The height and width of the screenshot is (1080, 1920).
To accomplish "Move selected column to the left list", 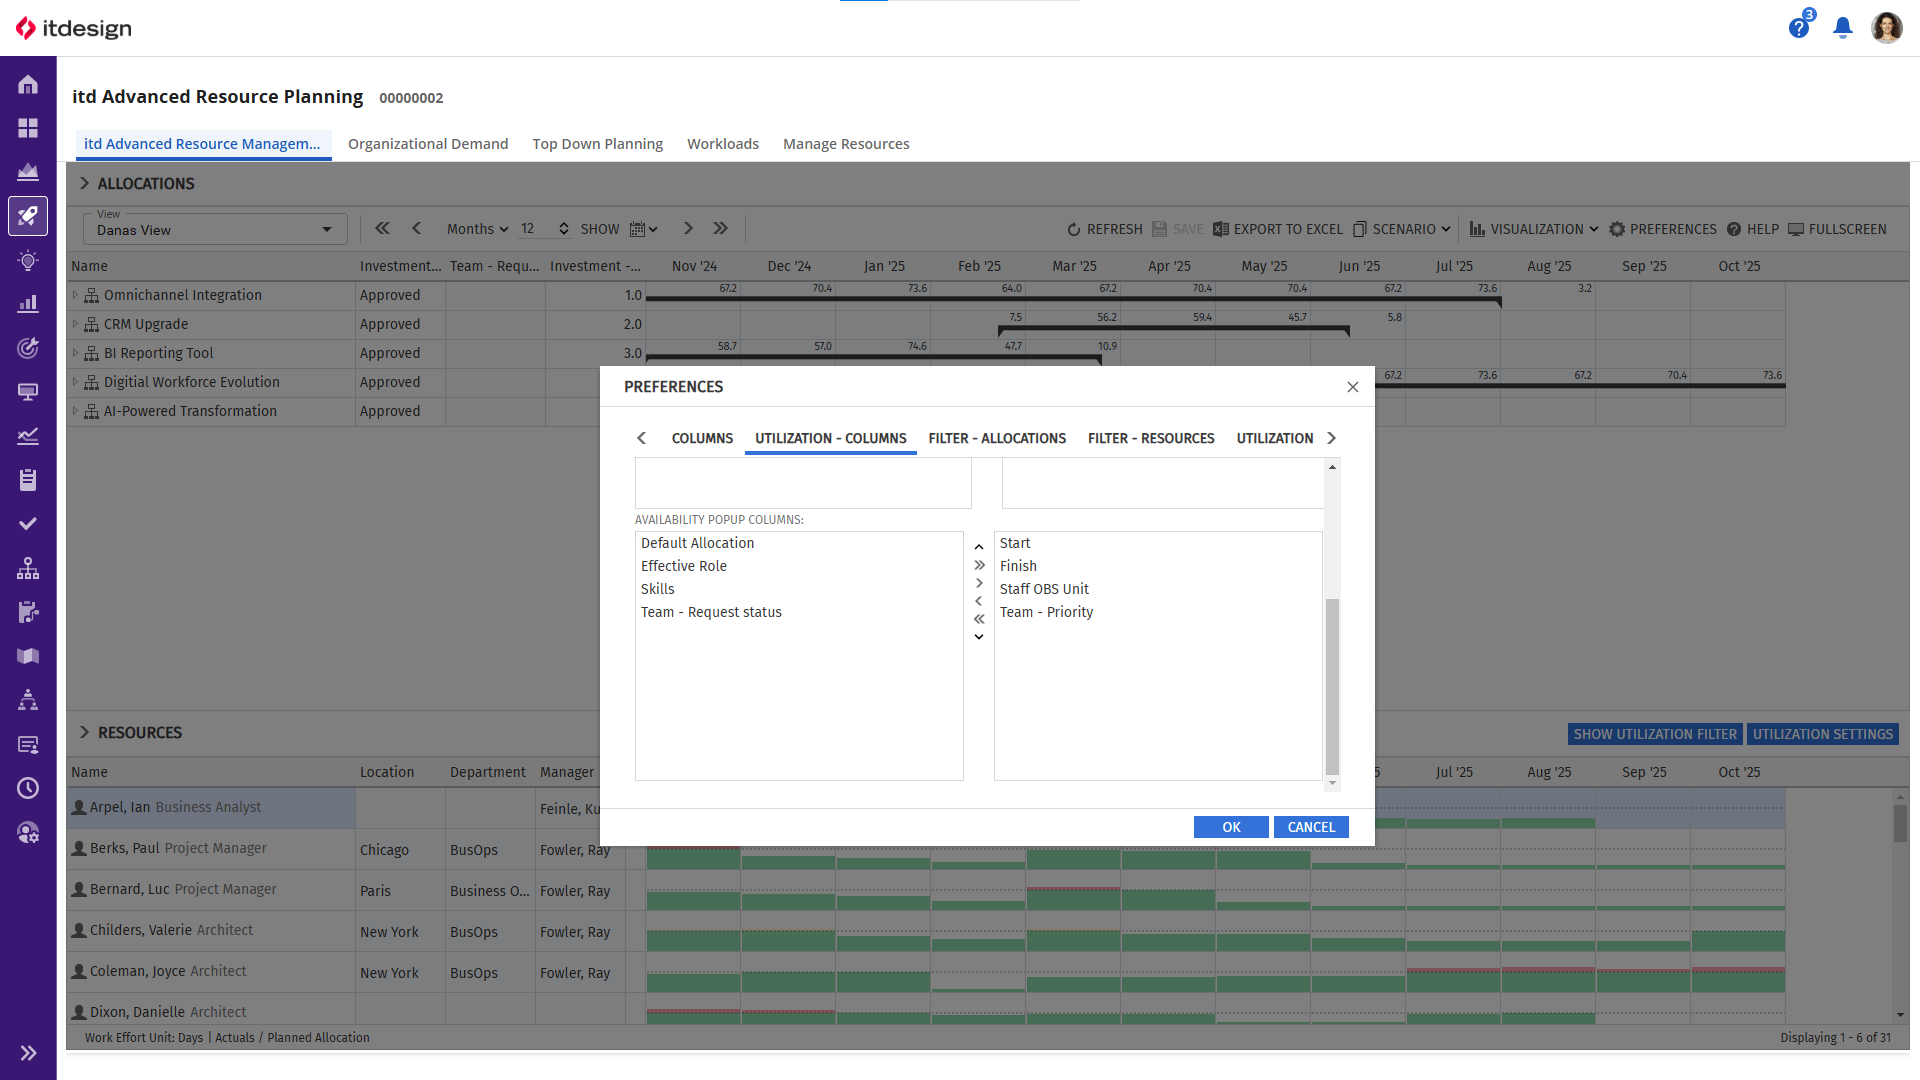I will coord(979,601).
